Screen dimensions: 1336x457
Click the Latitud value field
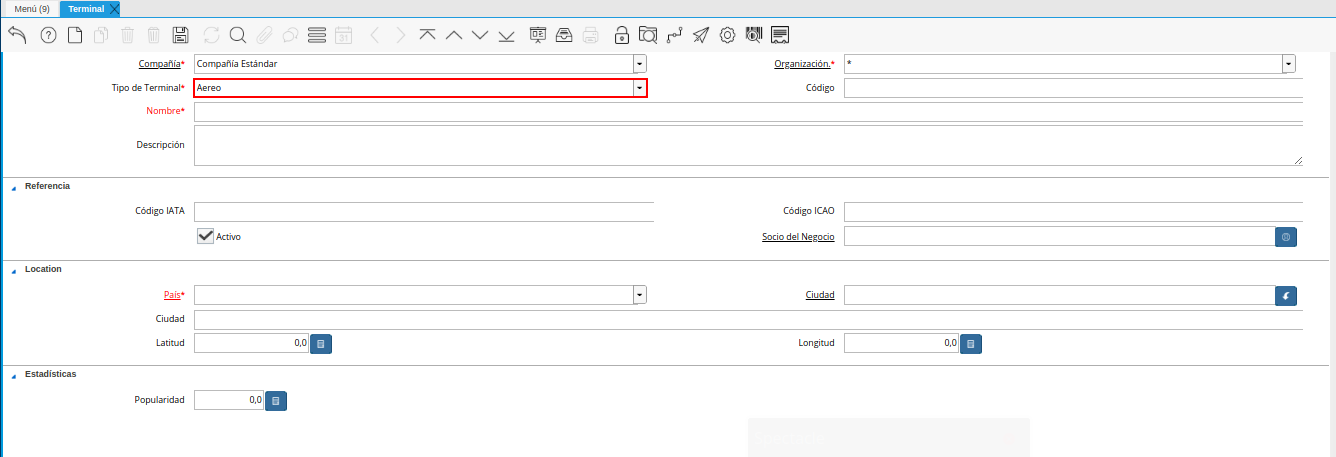tap(251, 344)
